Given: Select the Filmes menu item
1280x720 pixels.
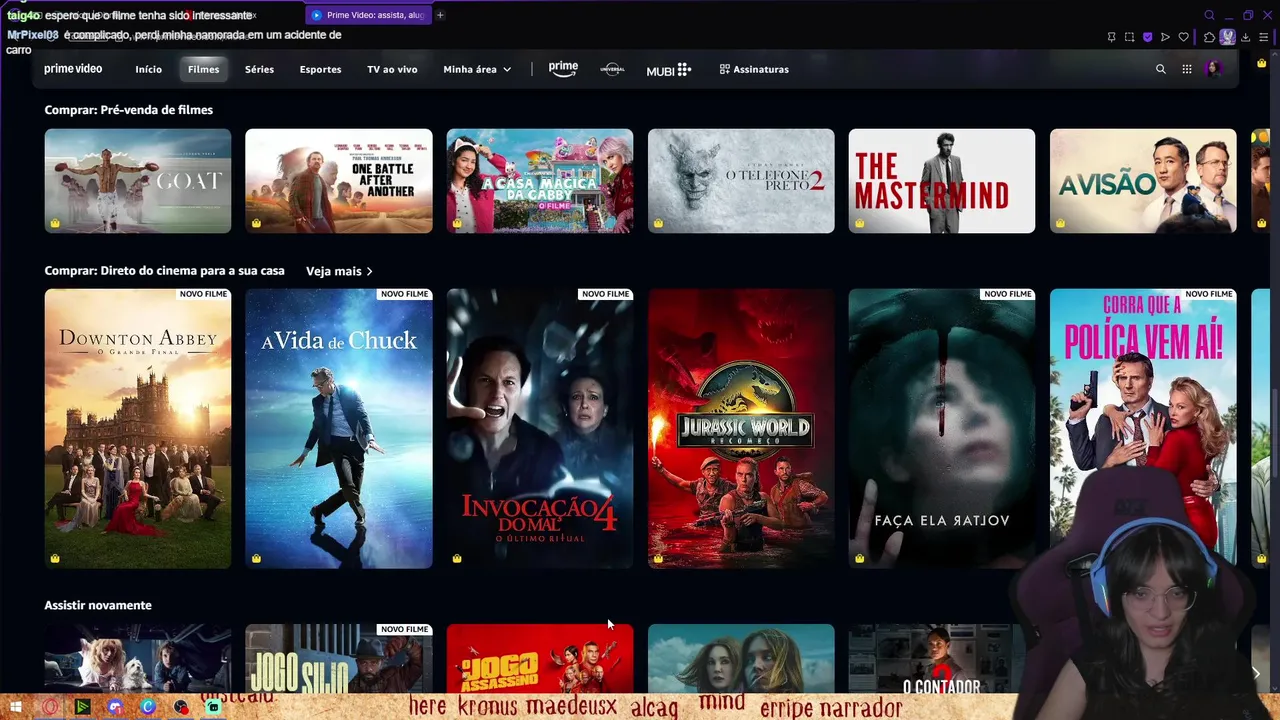Looking at the screenshot, I should point(203,69).
